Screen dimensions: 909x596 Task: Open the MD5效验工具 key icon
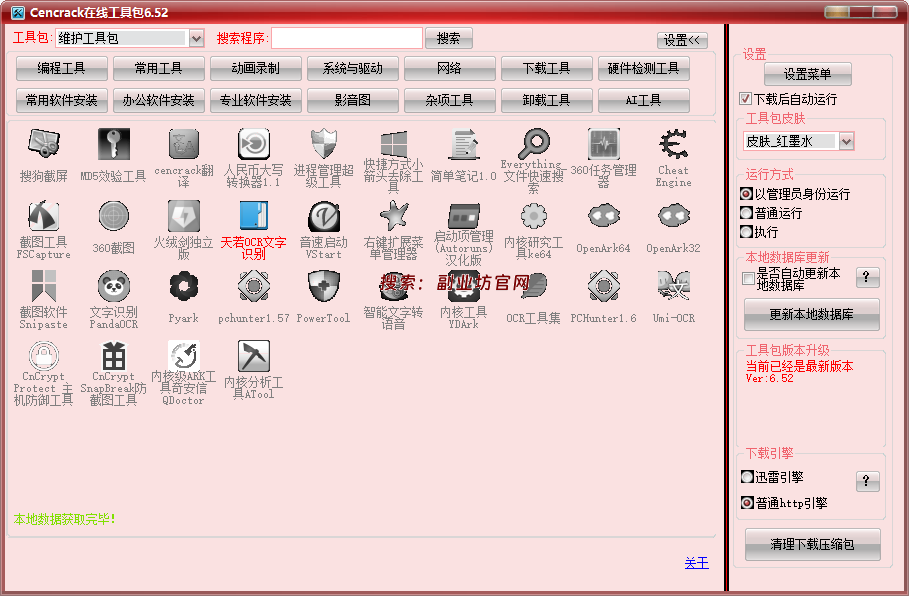point(114,144)
